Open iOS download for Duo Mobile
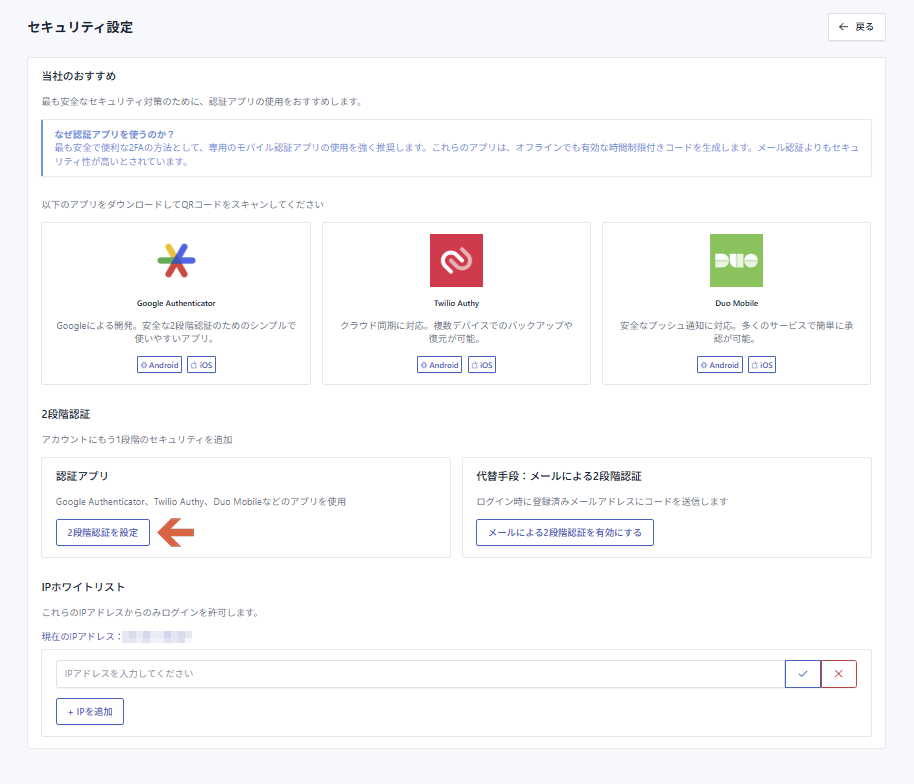The image size is (914, 784). 762,365
